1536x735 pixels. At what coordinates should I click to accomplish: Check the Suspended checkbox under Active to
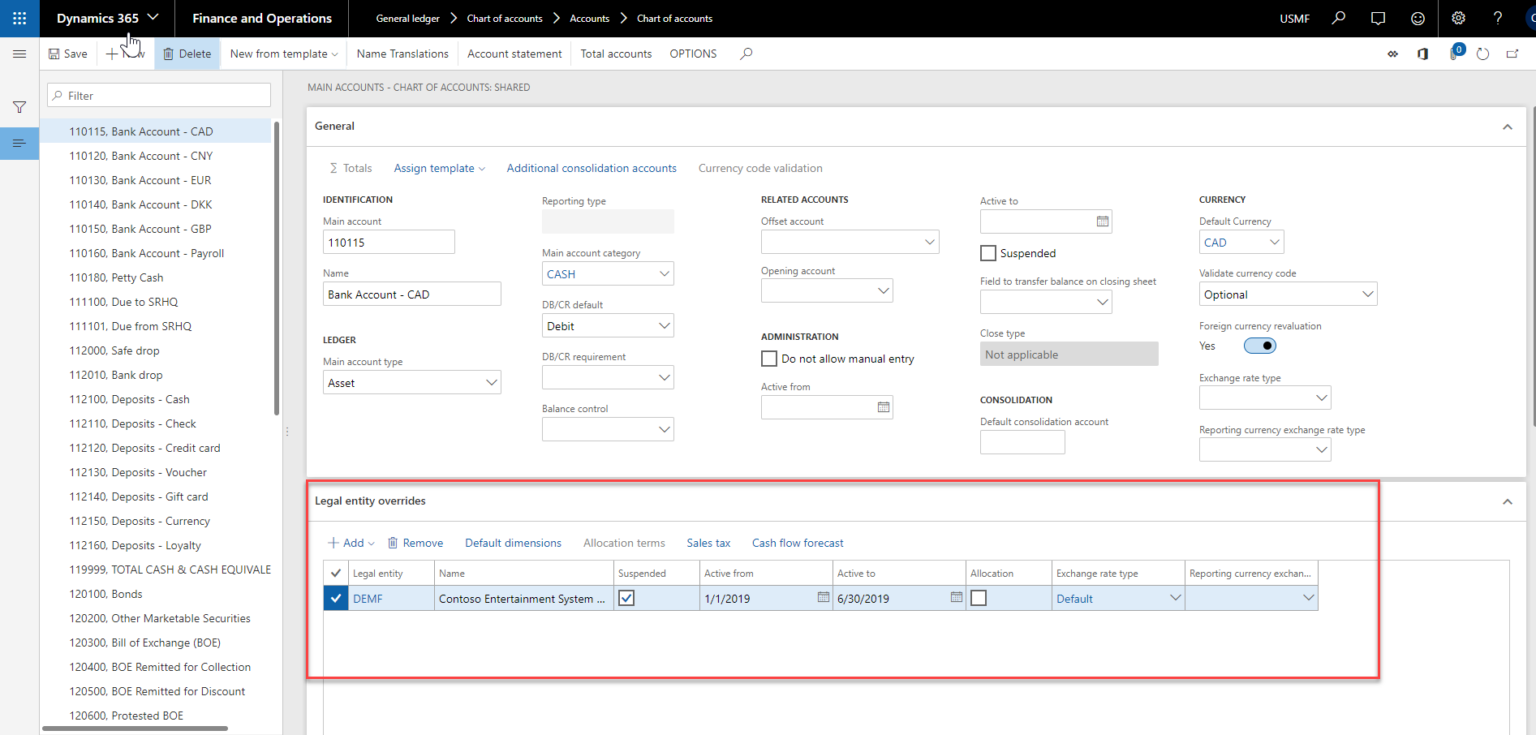988,253
